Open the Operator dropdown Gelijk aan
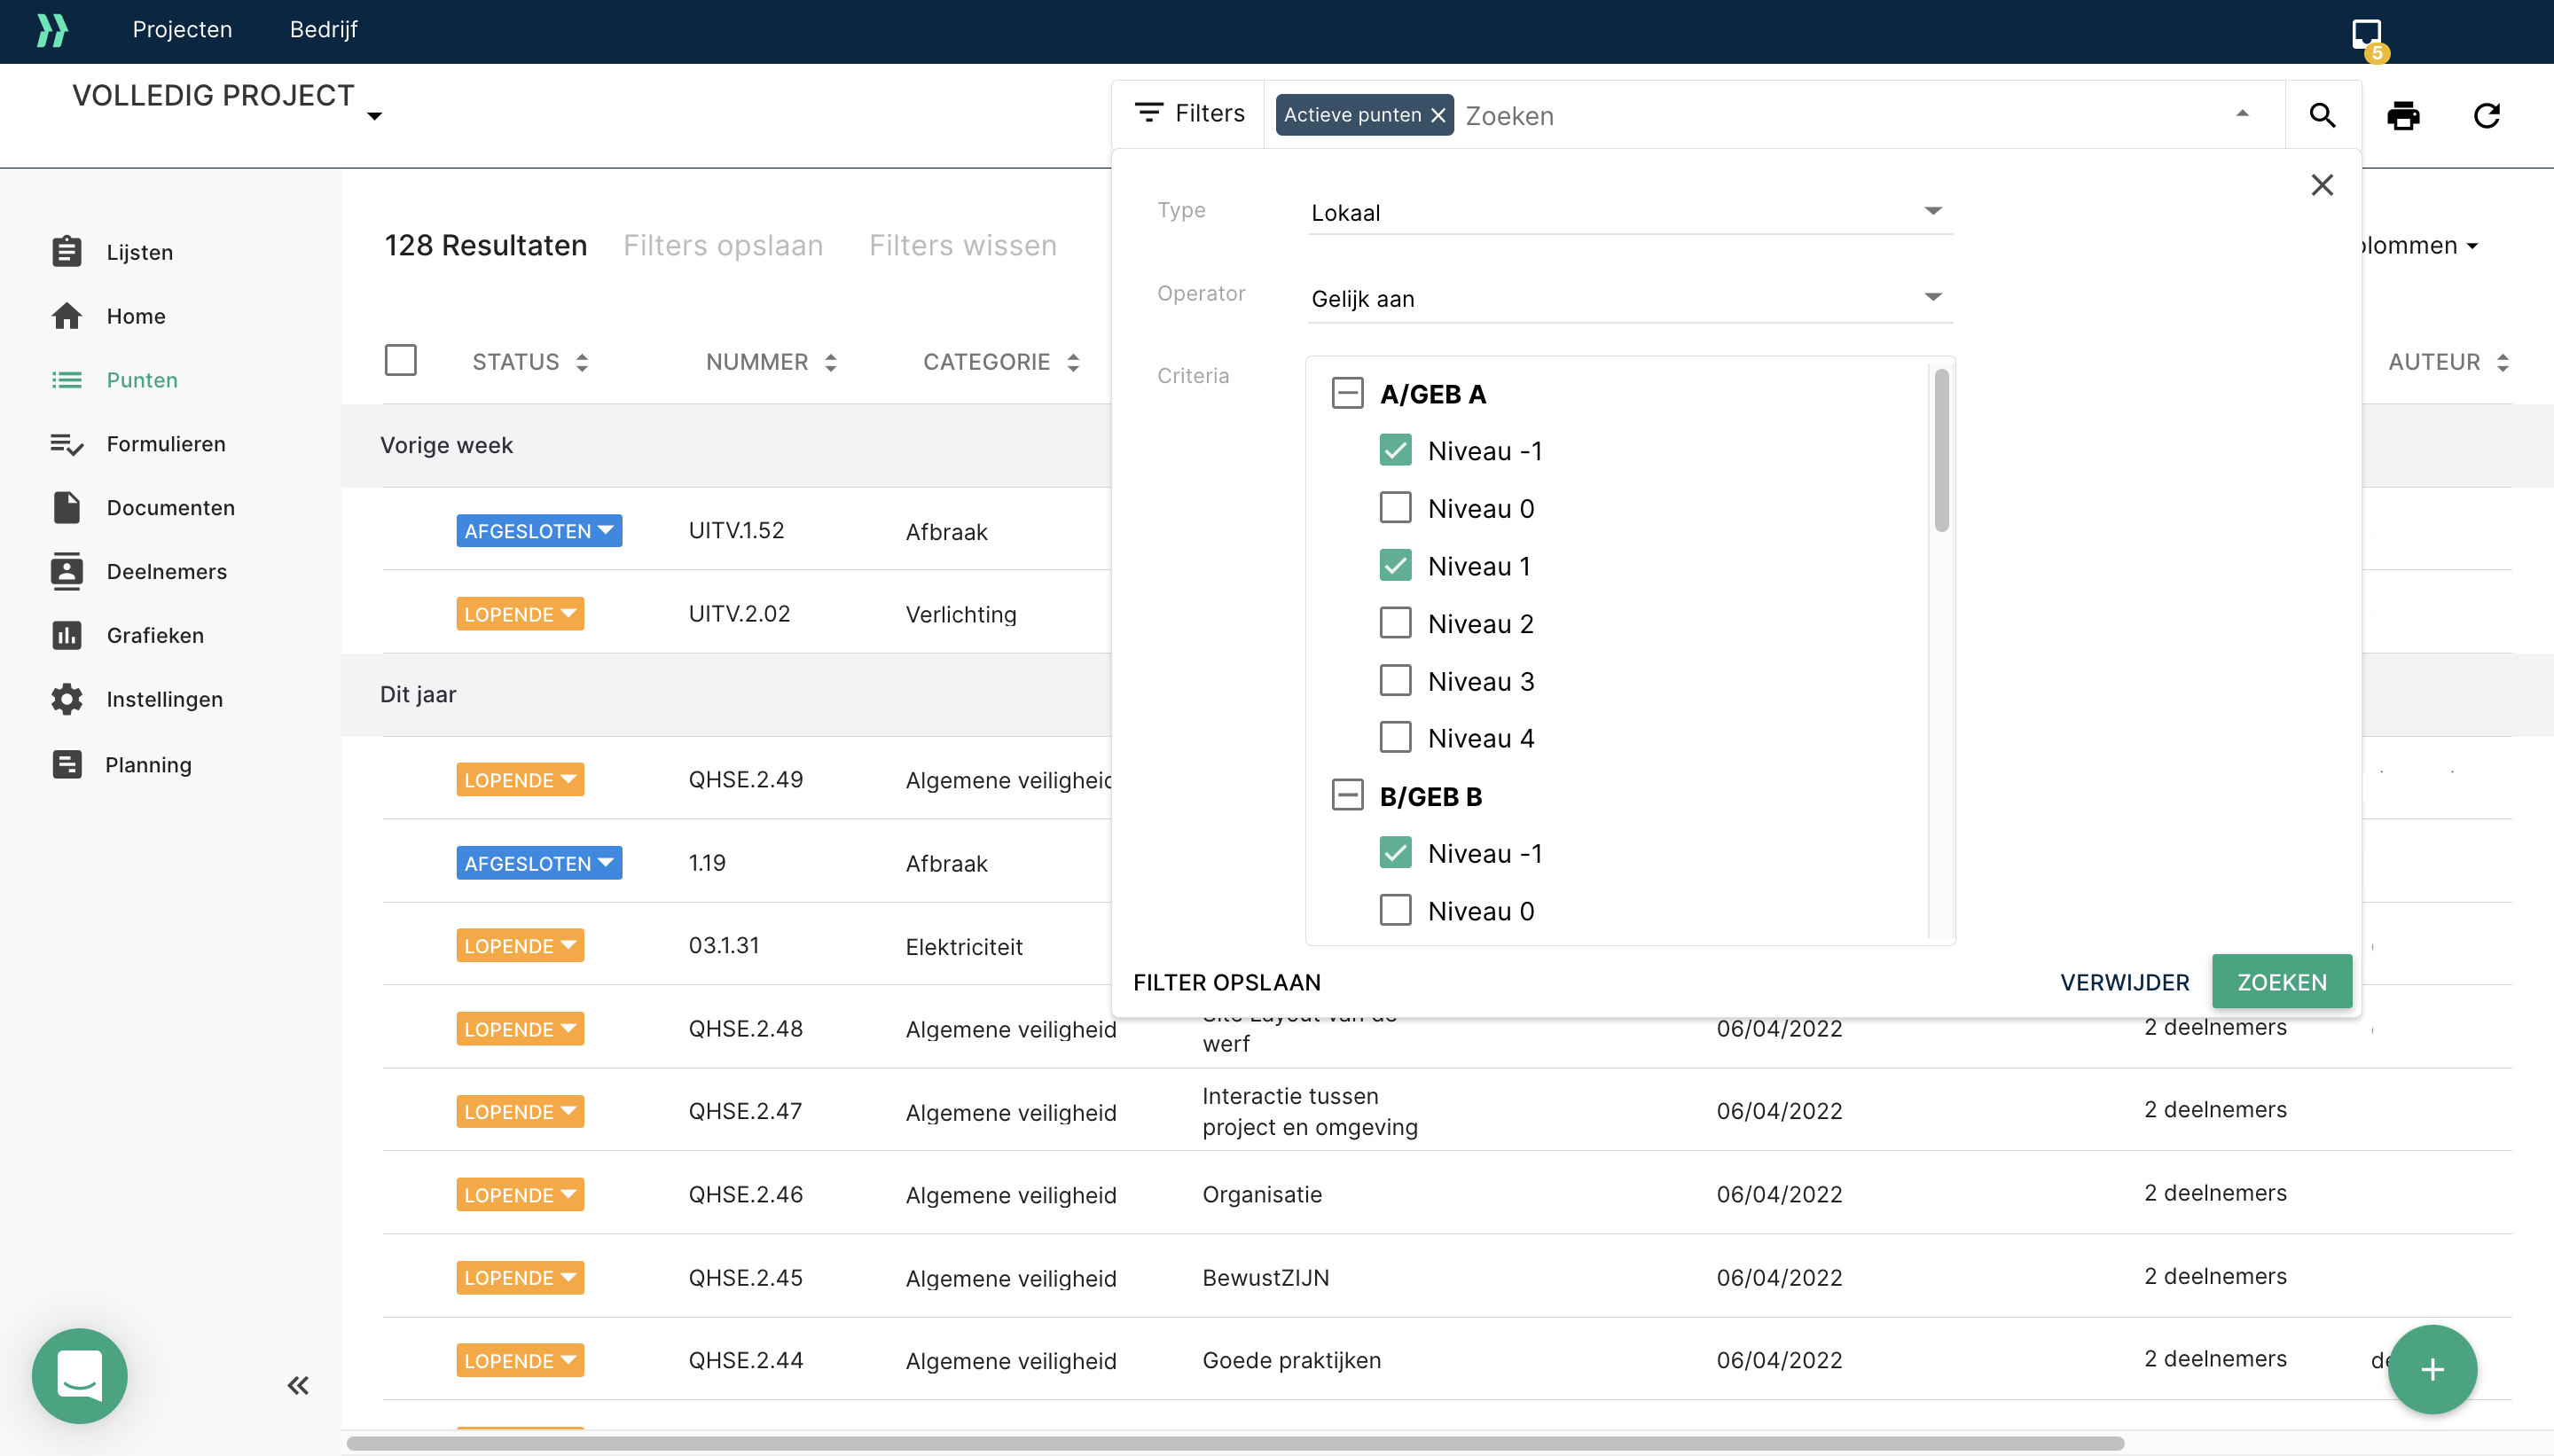The height and width of the screenshot is (1456, 2554). pyautogui.click(x=1629, y=298)
